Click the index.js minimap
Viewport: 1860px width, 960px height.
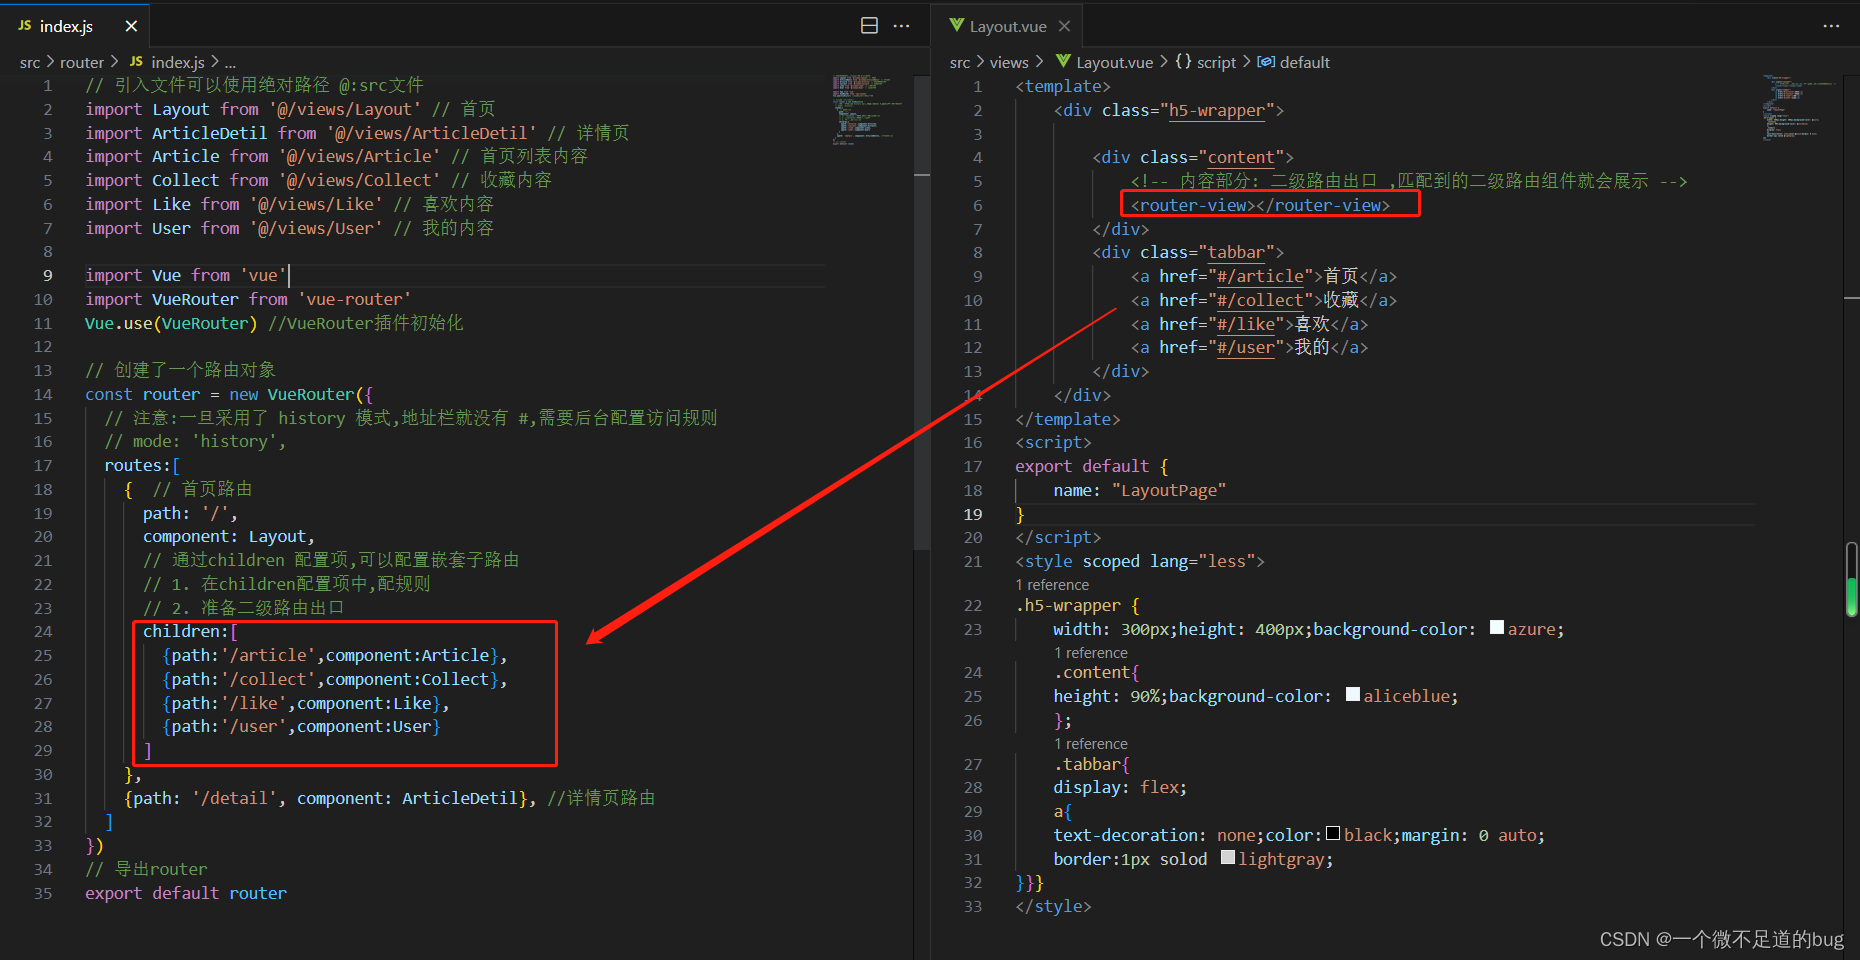867,110
